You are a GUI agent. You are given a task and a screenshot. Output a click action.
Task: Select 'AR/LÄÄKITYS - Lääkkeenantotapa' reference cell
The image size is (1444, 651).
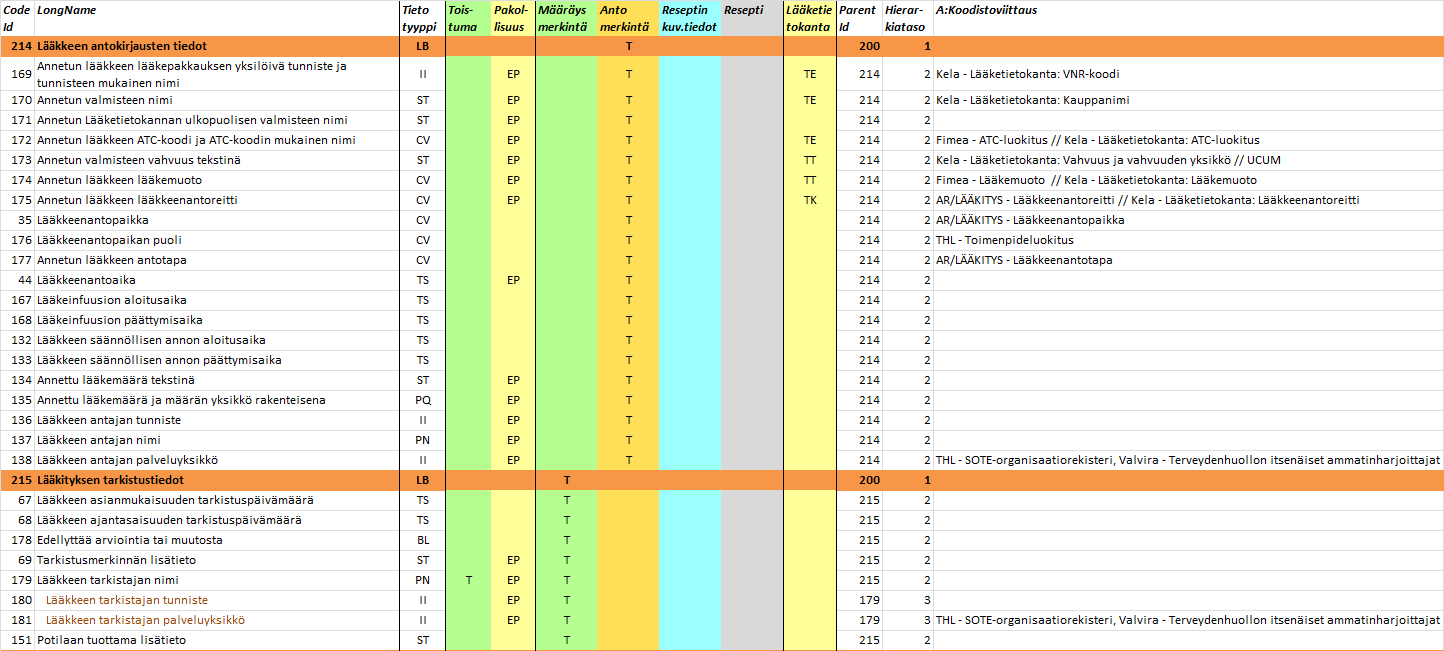click(1188, 260)
